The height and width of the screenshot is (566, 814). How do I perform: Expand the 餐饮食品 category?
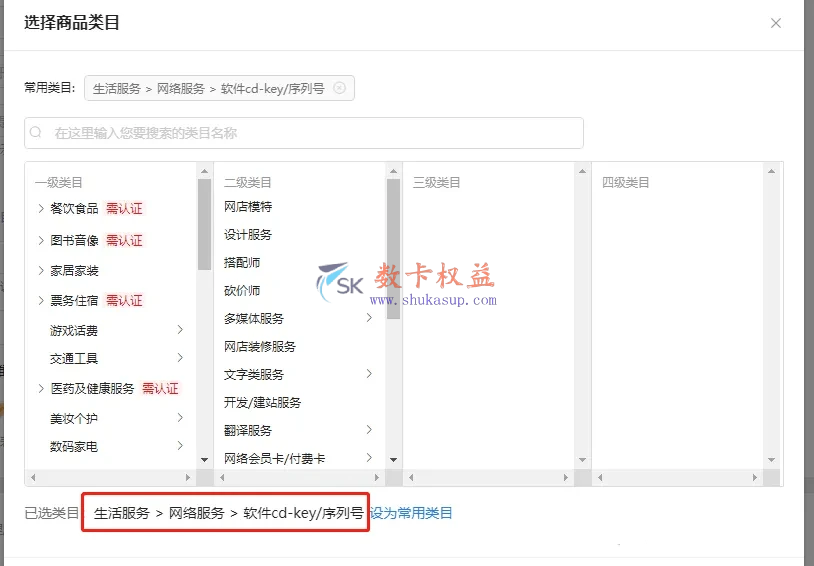pyautogui.click(x=41, y=209)
